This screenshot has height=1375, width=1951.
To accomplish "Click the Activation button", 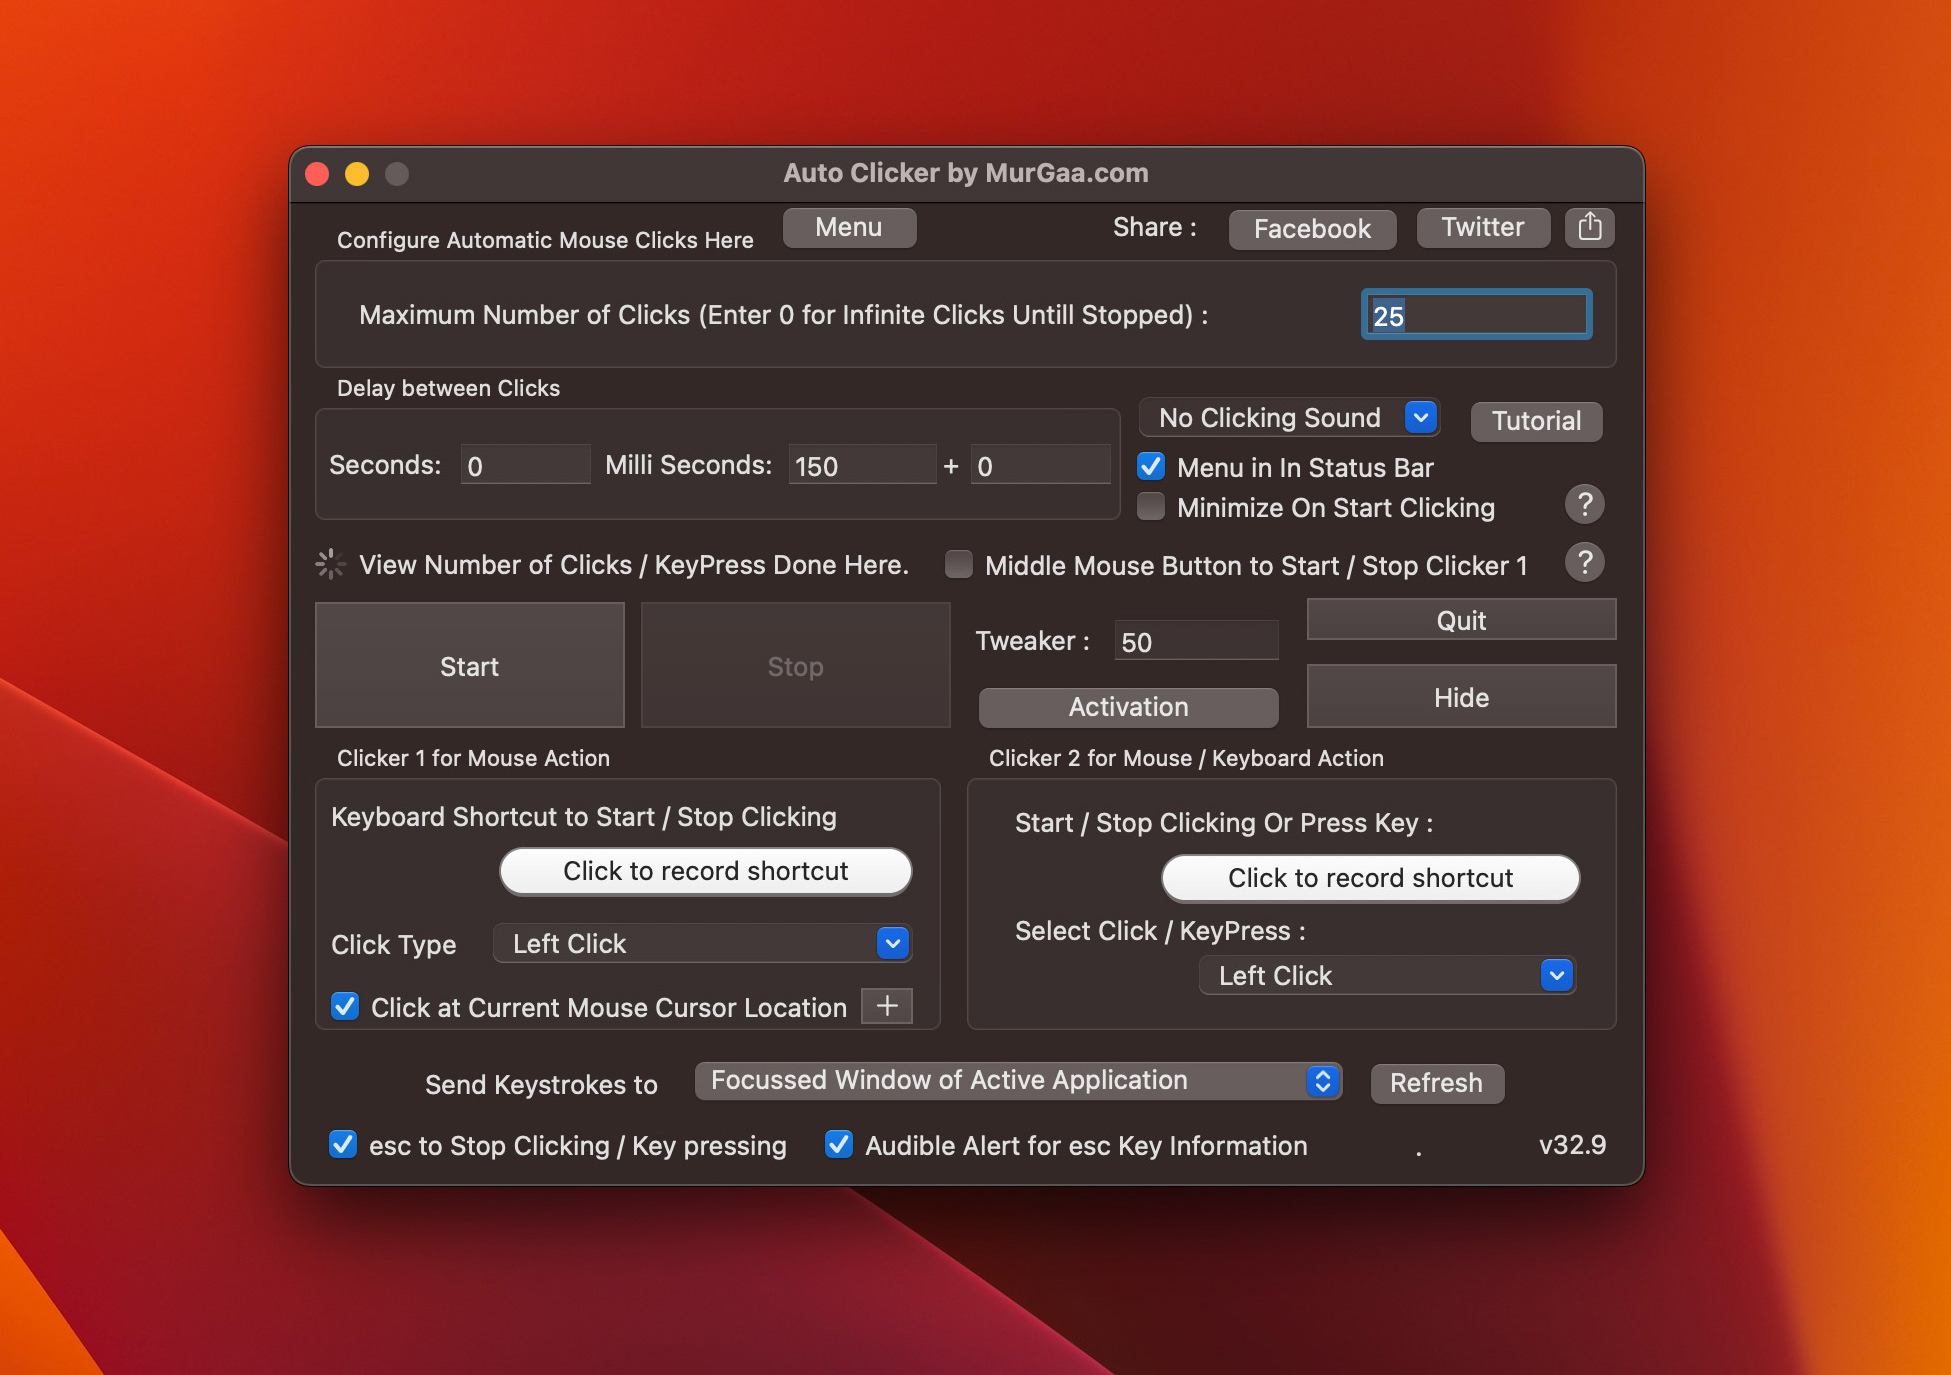I will coord(1125,707).
